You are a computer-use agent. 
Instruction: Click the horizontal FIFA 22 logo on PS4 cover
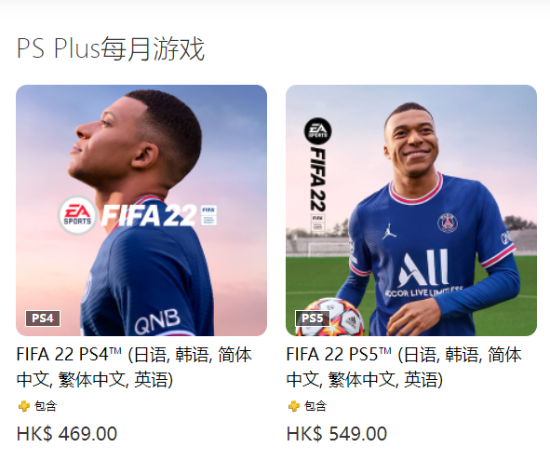(x=149, y=215)
